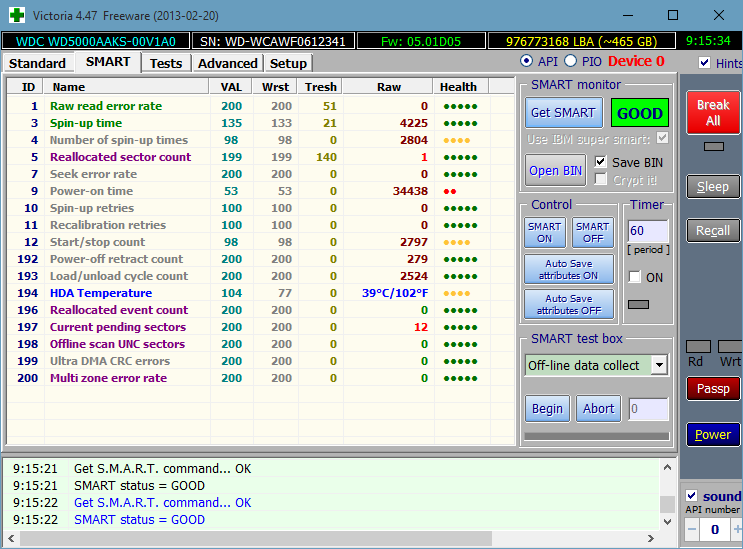Click the SMART test box number field

pyautogui.click(x=648, y=409)
